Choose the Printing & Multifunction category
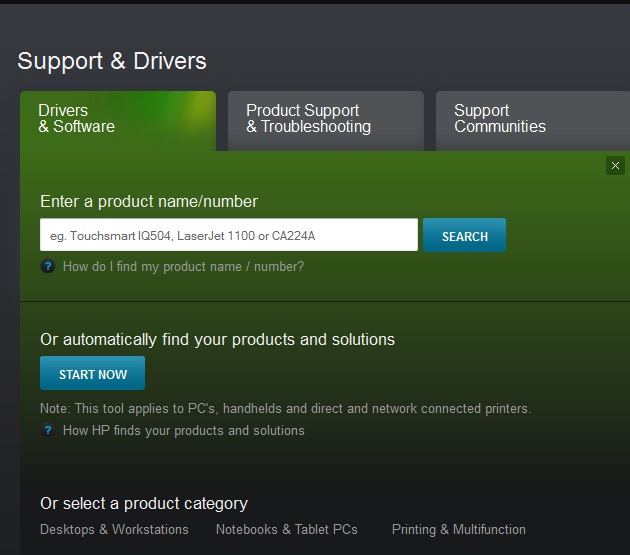 (458, 530)
